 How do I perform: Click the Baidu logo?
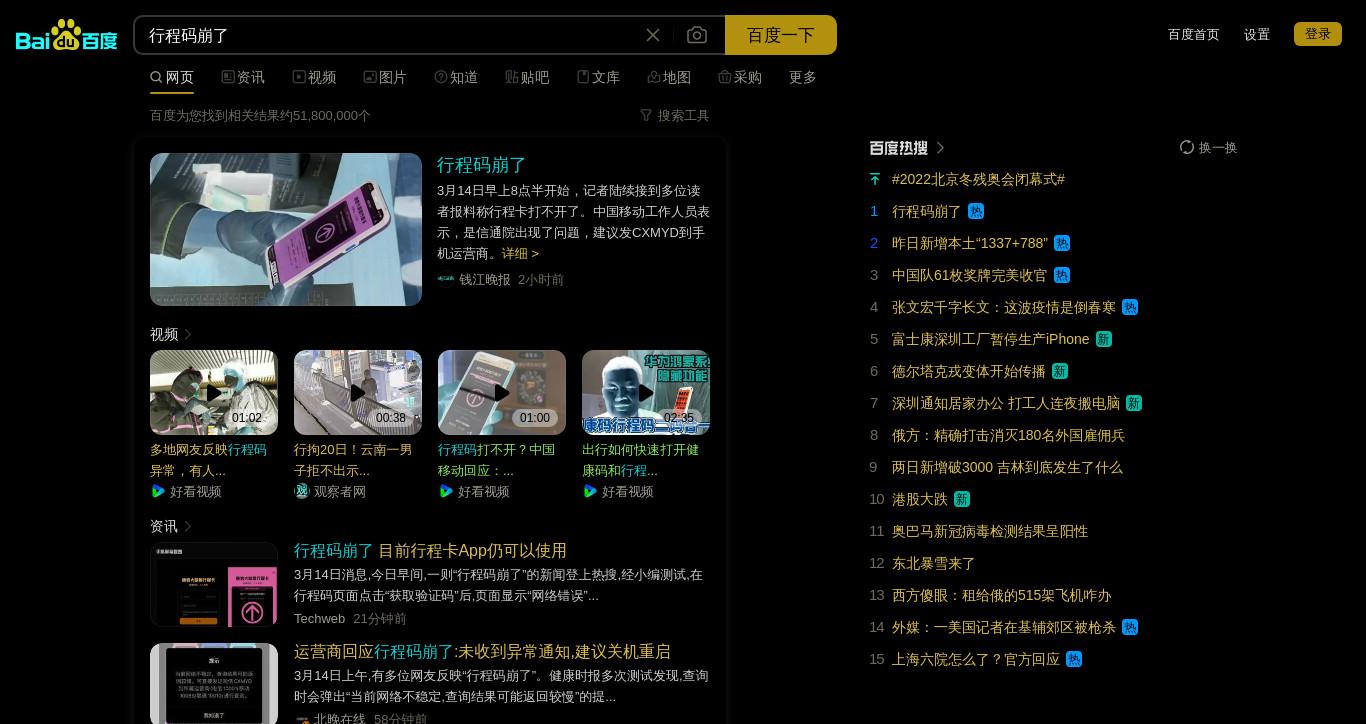click(x=67, y=35)
